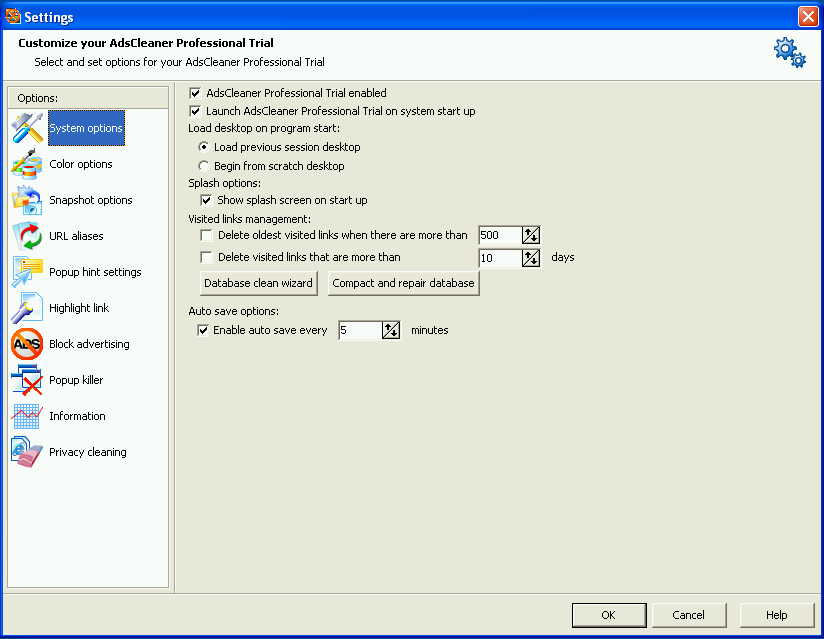Go to Privacy cleaning settings

coord(88,452)
